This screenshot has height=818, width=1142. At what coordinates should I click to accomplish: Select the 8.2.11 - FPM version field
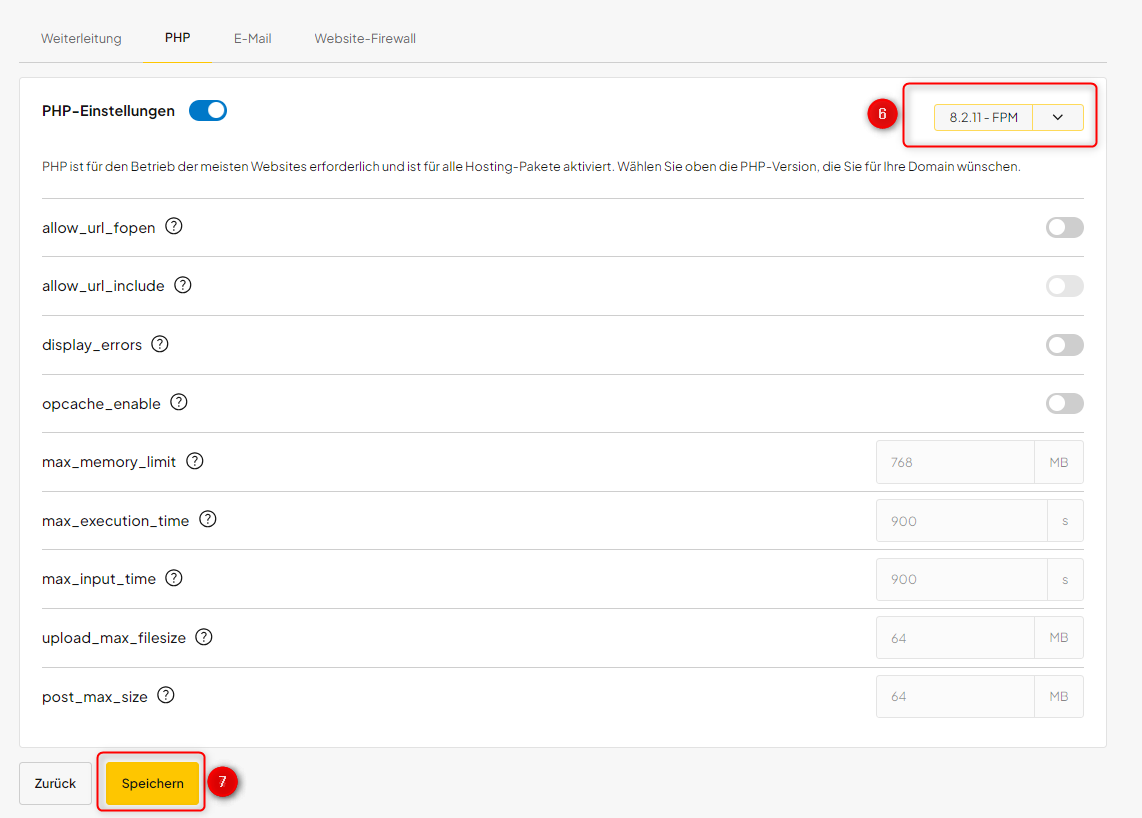click(983, 117)
